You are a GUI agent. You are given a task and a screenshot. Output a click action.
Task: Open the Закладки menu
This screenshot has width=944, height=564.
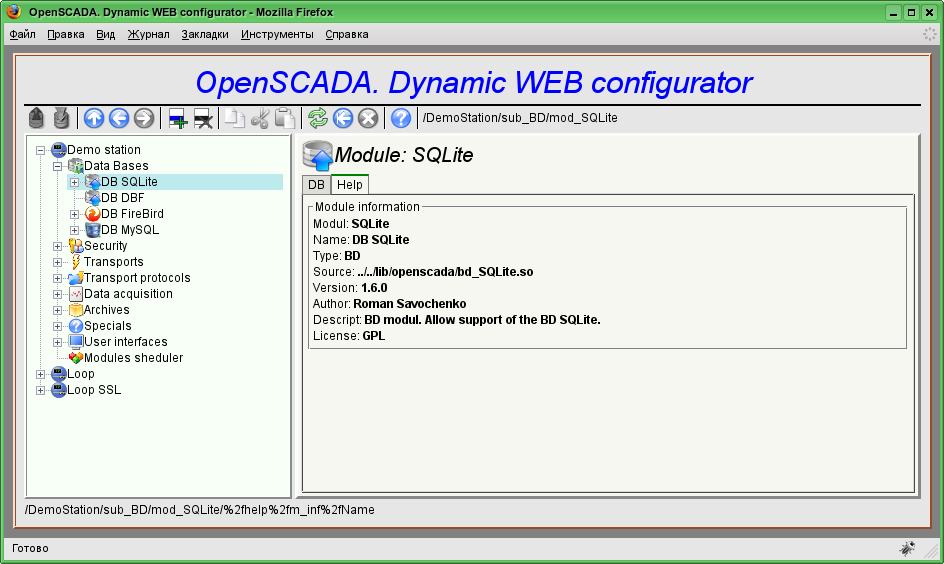205,34
